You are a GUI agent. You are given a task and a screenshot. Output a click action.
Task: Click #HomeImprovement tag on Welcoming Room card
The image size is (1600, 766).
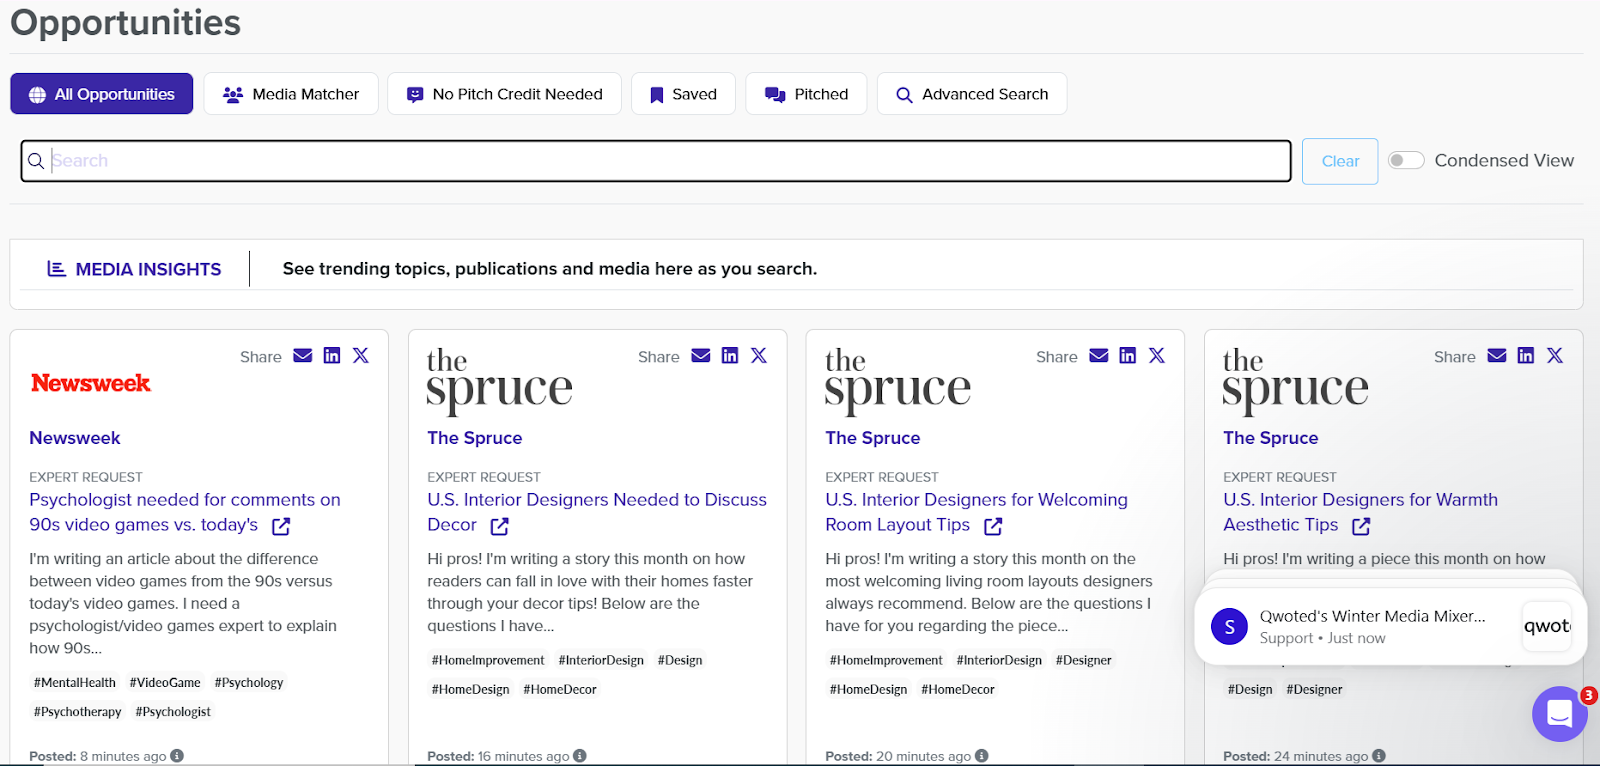(886, 660)
